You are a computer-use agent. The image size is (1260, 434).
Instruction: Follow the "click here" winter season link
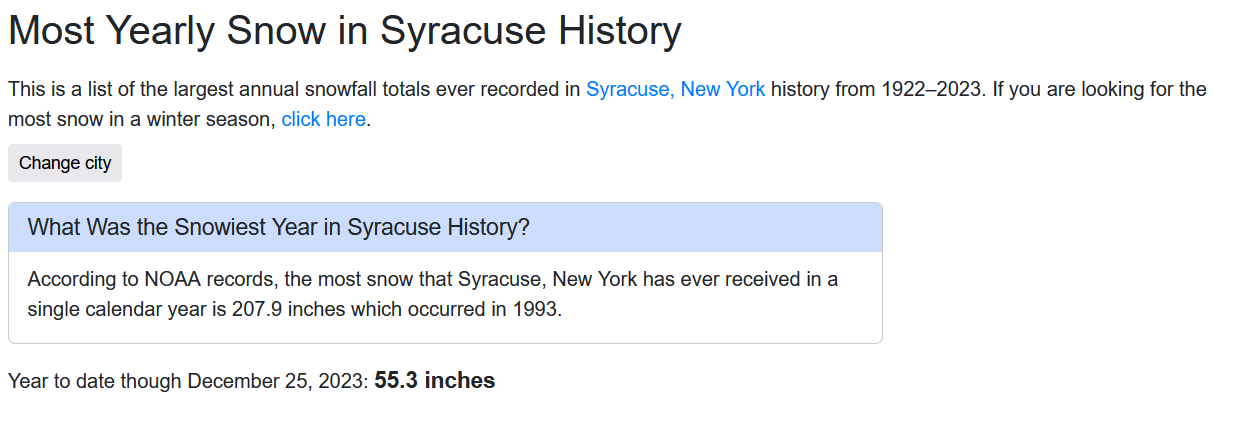323,119
